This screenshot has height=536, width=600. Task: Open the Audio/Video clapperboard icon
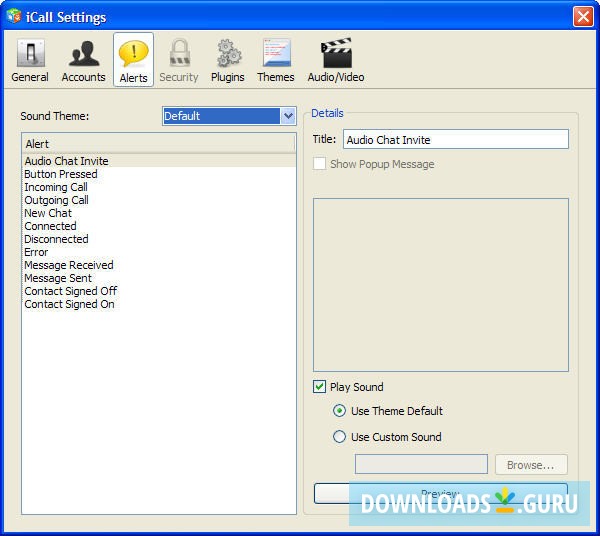pyautogui.click(x=336, y=53)
